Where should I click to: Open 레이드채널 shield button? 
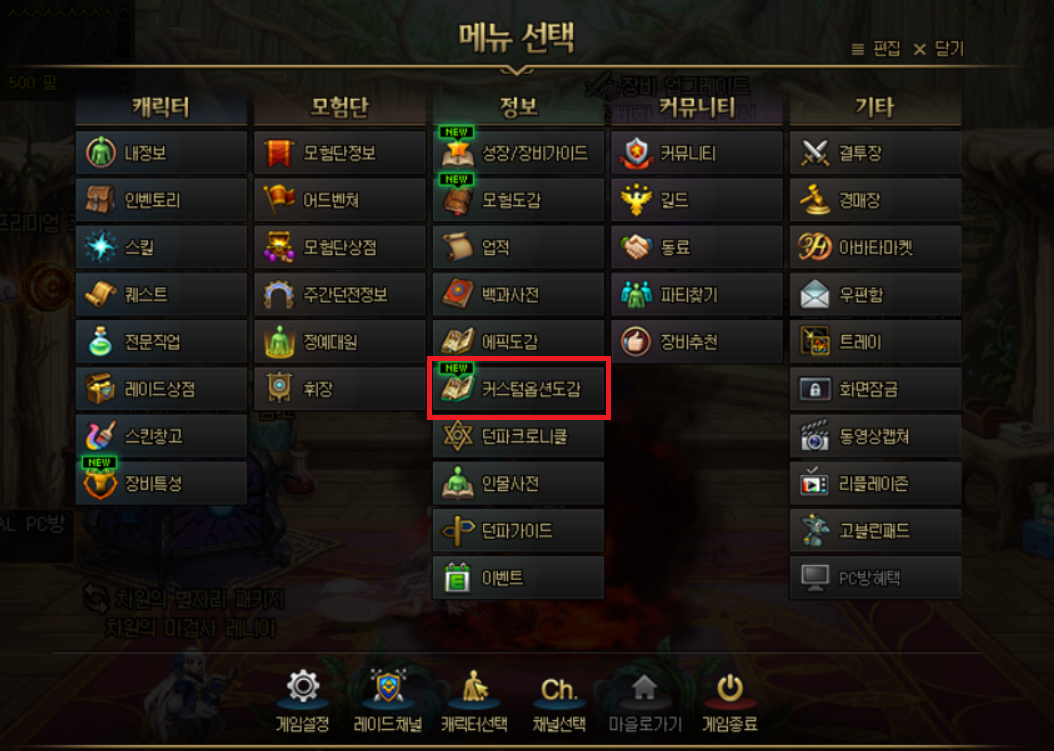click(x=388, y=701)
